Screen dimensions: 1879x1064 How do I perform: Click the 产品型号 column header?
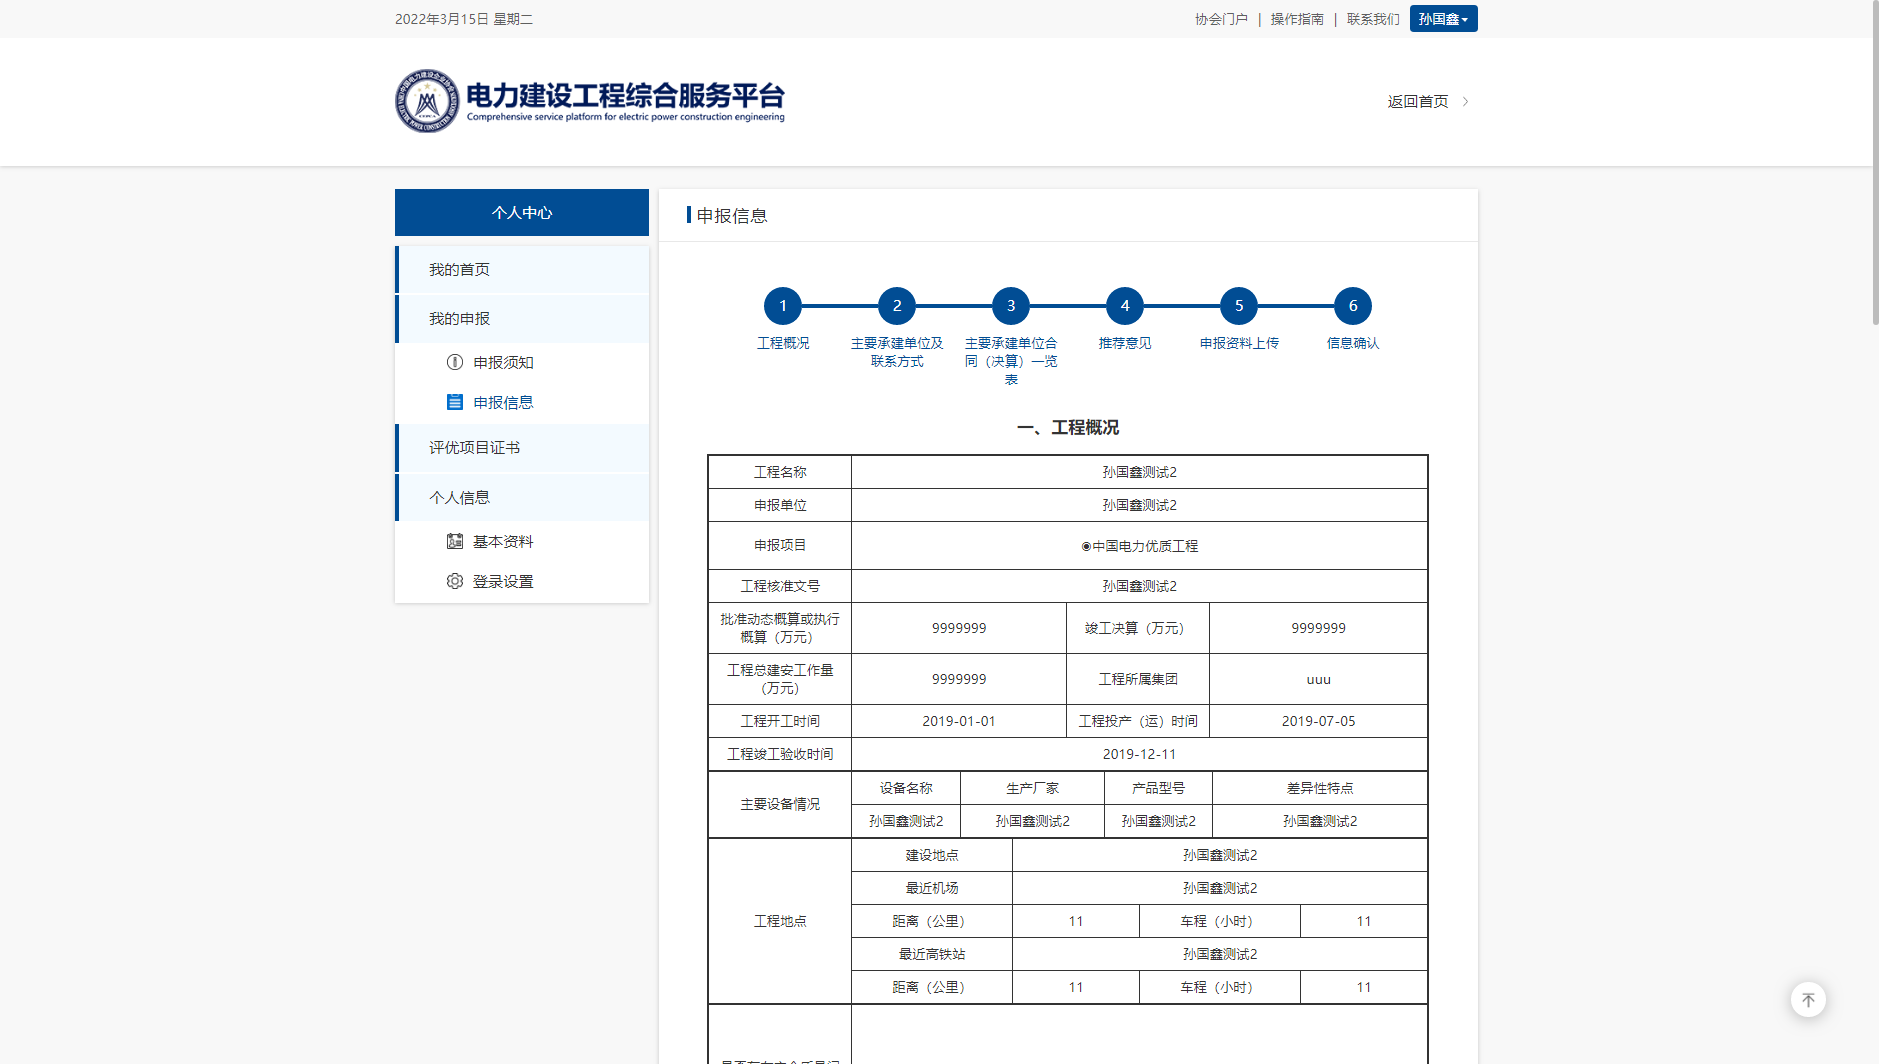tap(1158, 788)
